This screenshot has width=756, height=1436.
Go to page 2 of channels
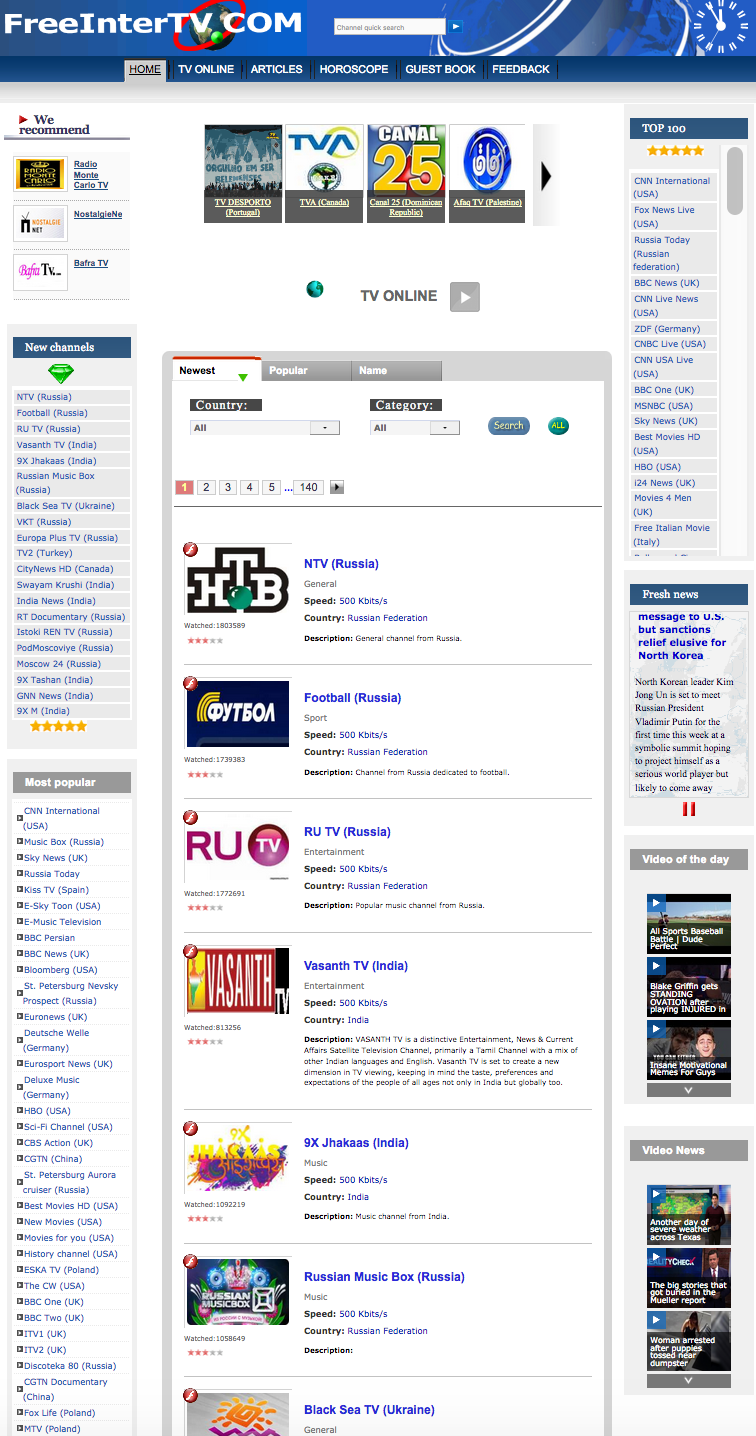tap(206, 487)
